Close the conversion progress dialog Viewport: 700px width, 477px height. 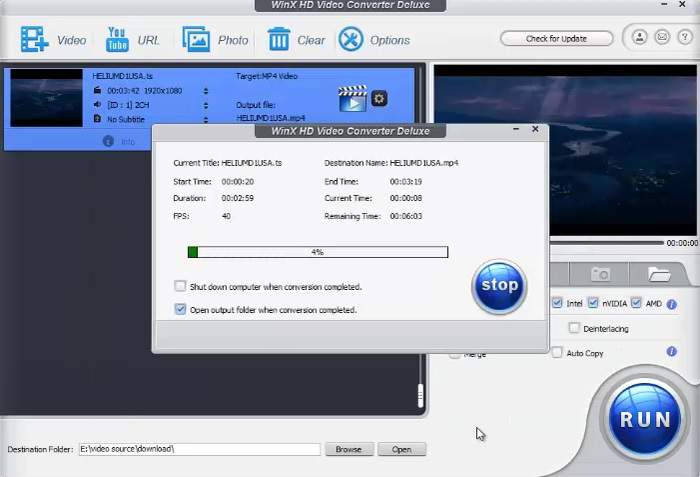tap(535, 129)
